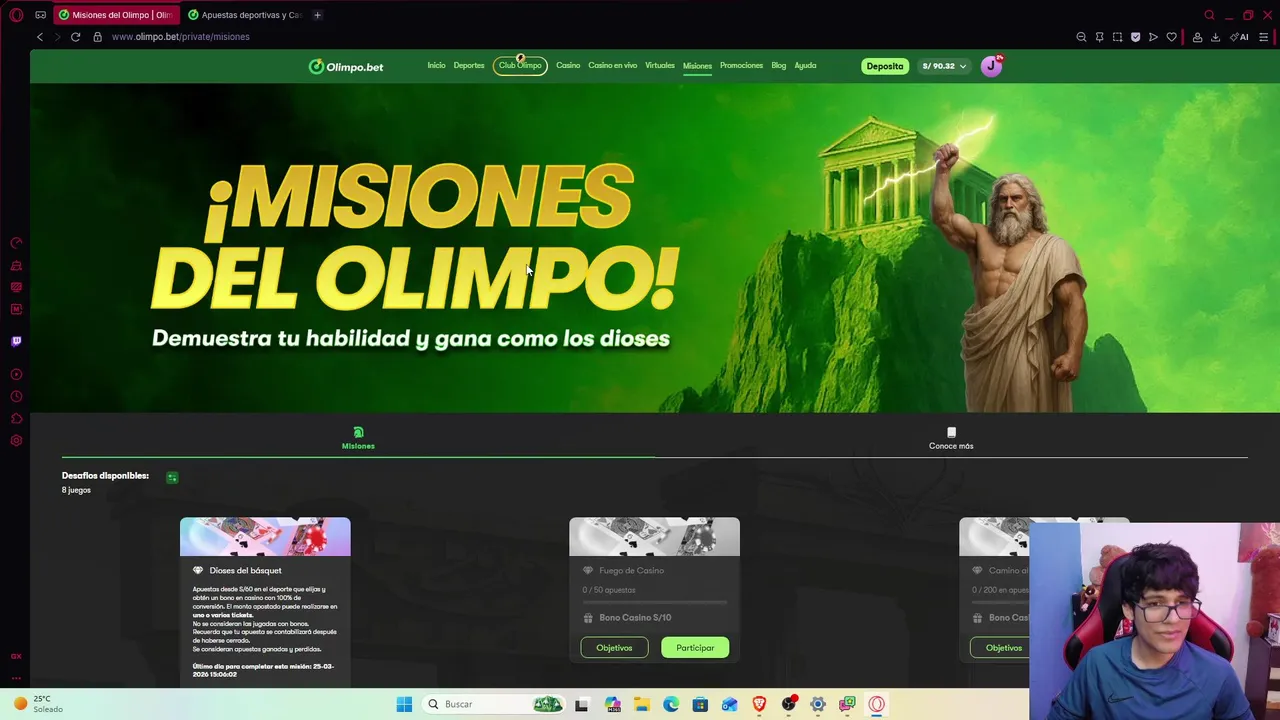Open the Blog menu item
This screenshot has width=1280, height=720.
click(779, 66)
